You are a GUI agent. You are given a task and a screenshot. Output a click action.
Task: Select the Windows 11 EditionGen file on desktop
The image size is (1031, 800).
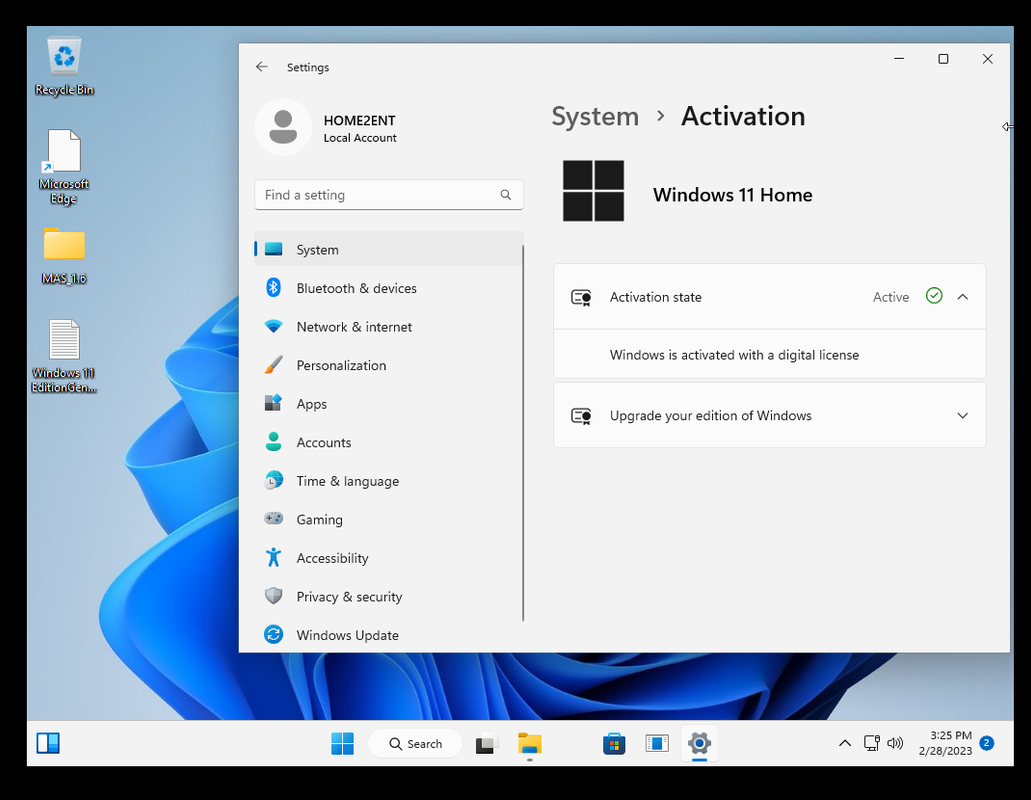pos(64,356)
